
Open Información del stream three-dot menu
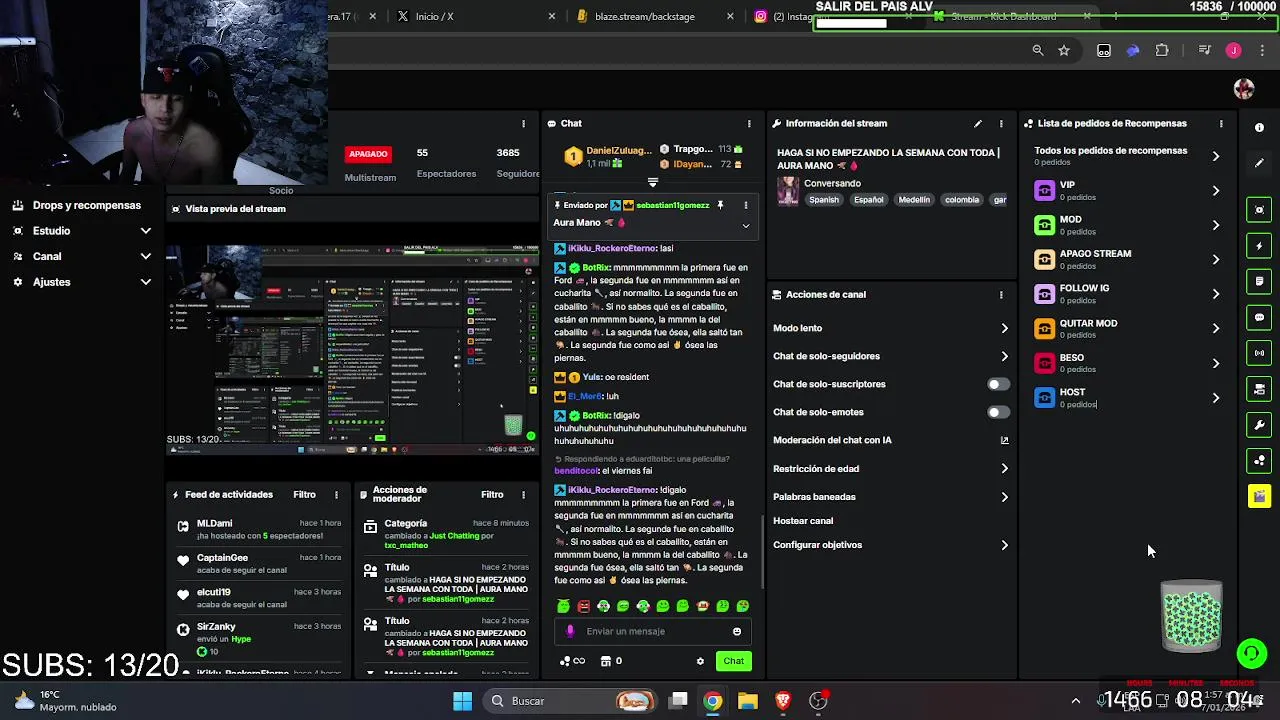click(x=1001, y=124)
